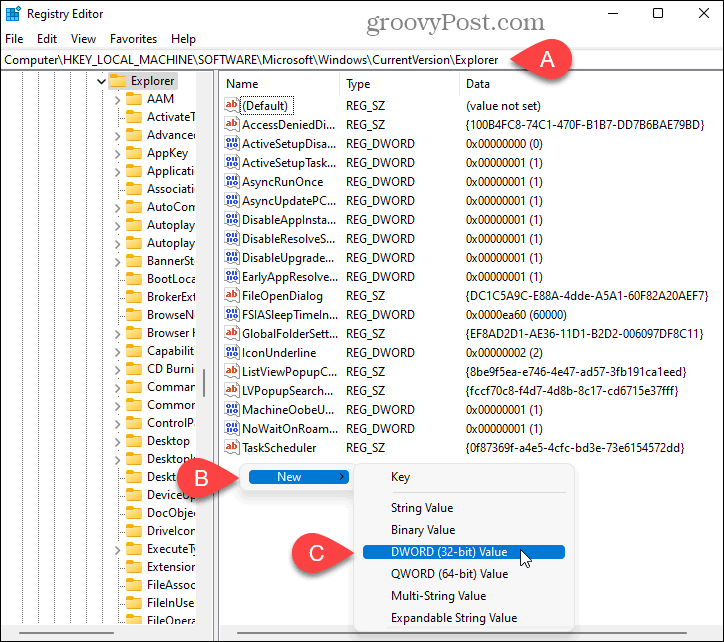Screen dimensions: 724x642
Task: Click the ActiveSetupTask... DWORD icon
Action: click(232, 162)
